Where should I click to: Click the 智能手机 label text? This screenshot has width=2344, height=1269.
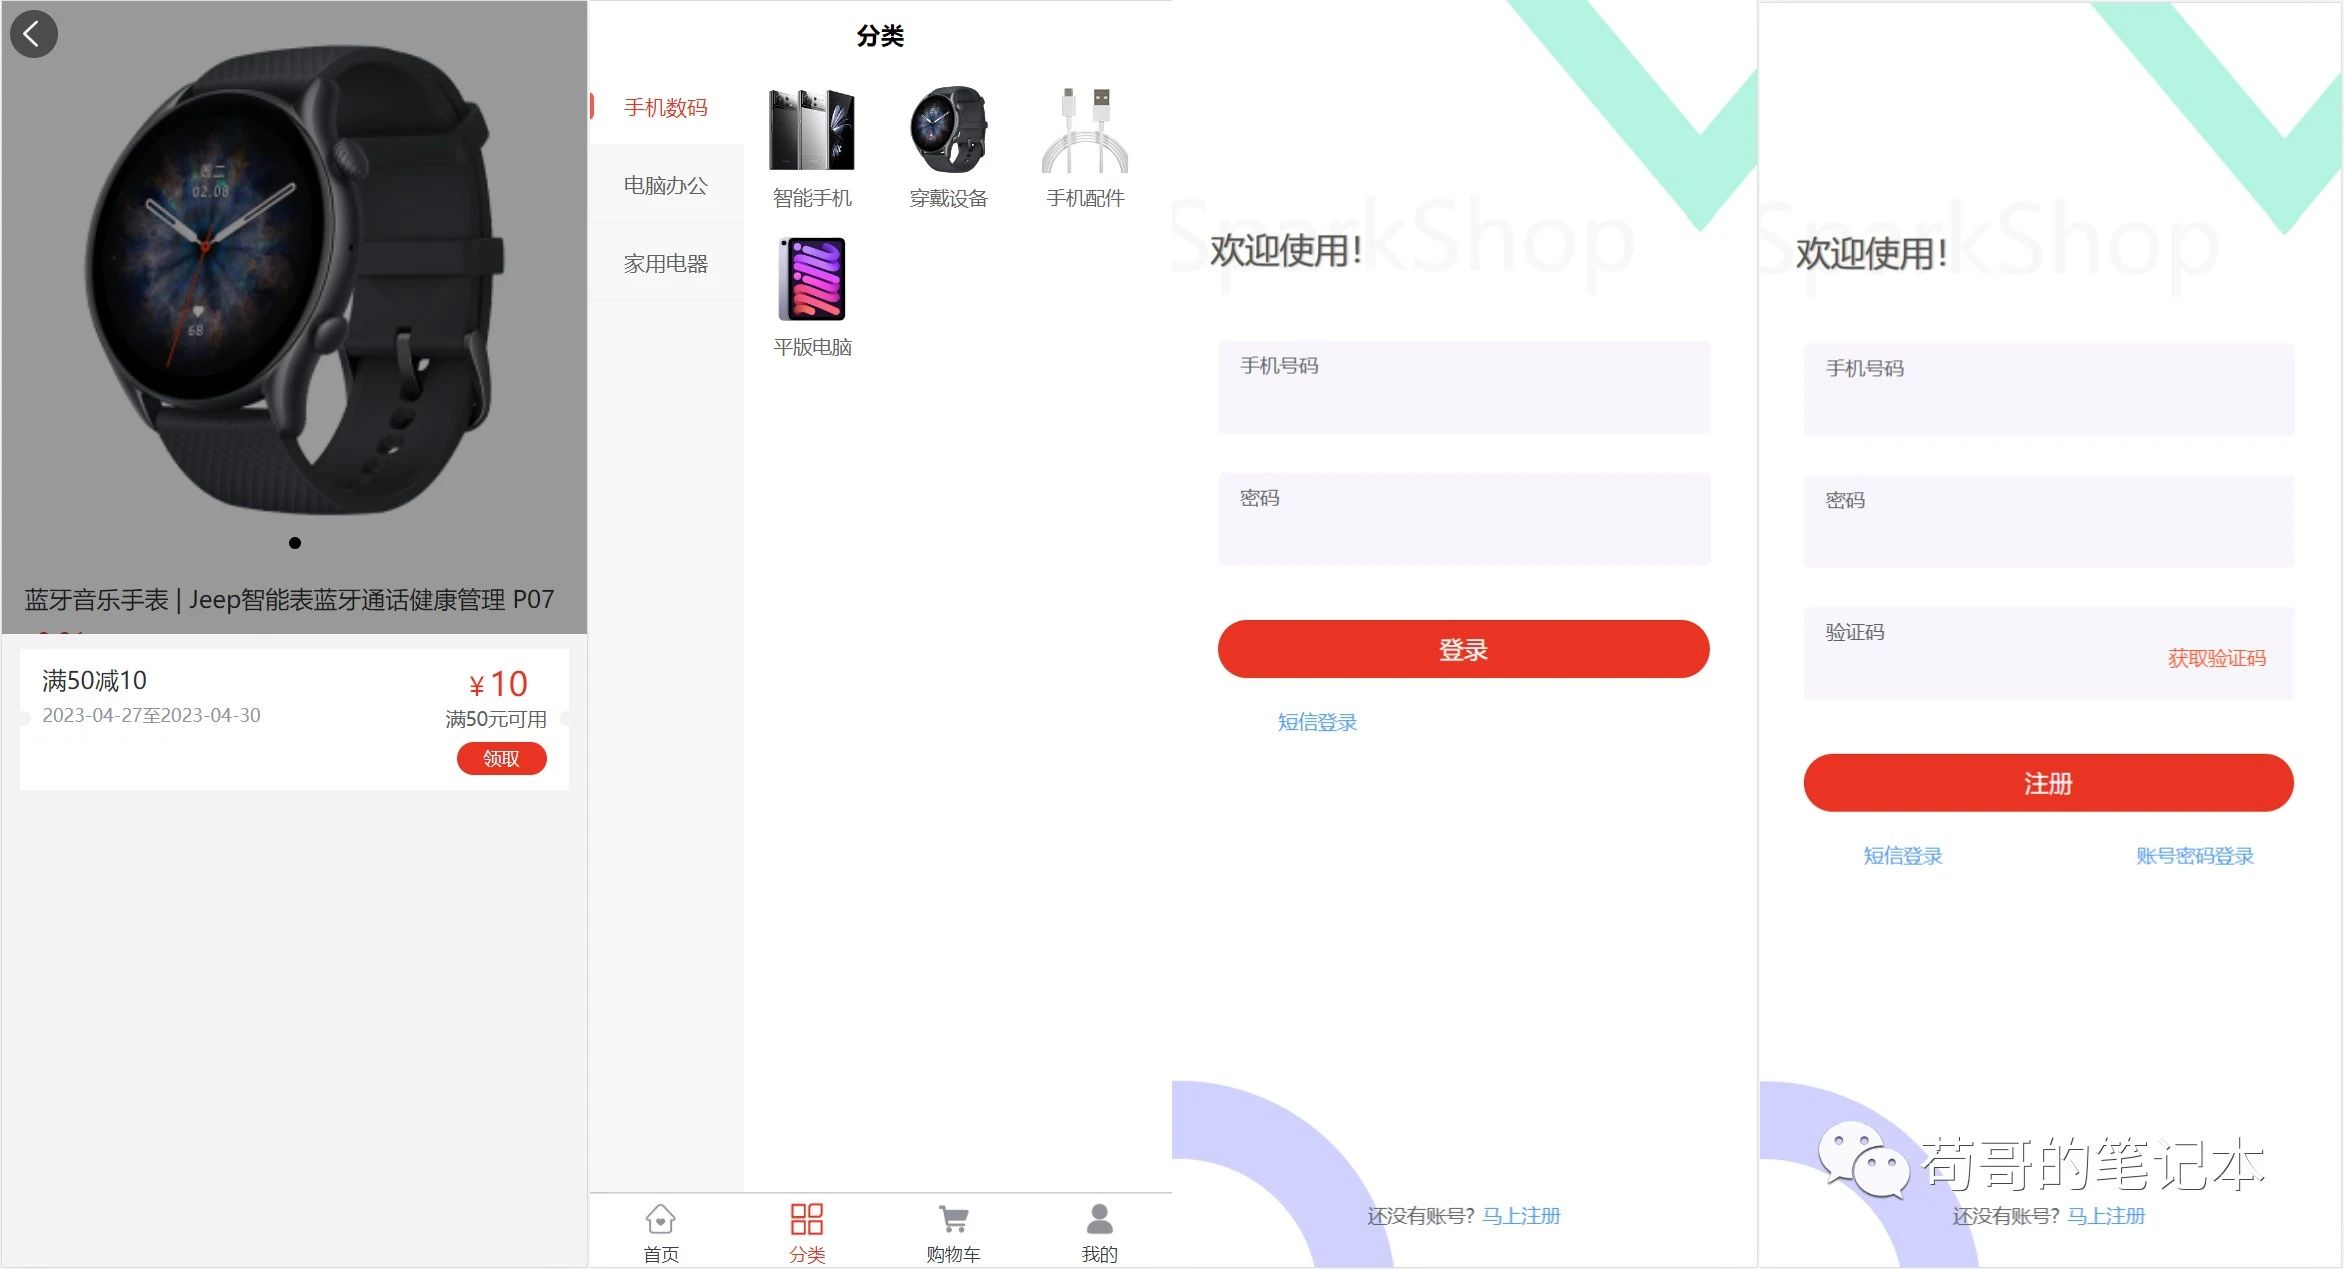tap(812, 198)
